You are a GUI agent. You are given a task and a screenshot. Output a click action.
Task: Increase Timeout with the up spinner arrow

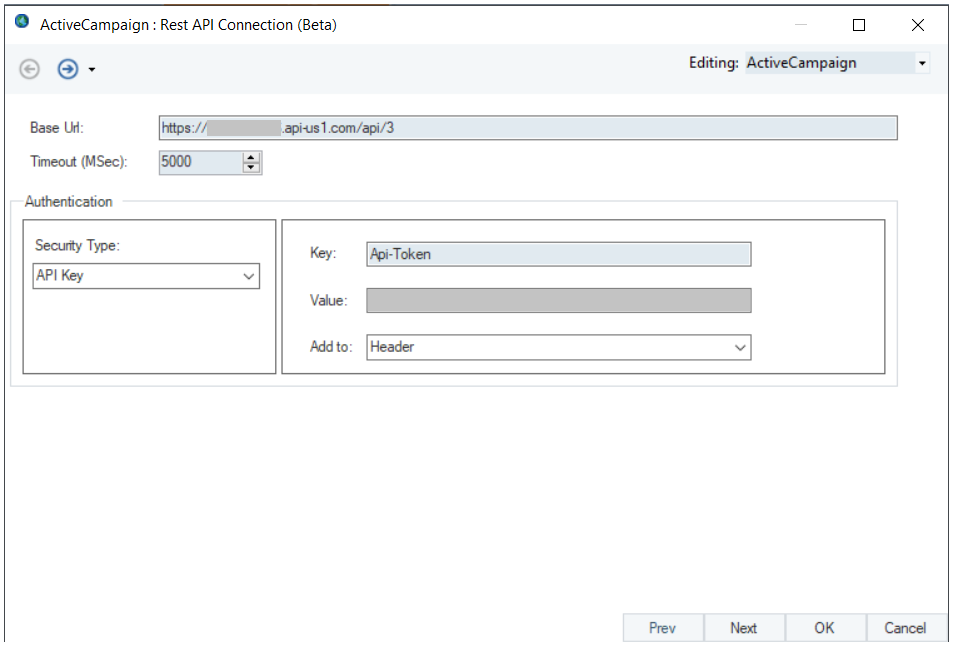(251, 157)
